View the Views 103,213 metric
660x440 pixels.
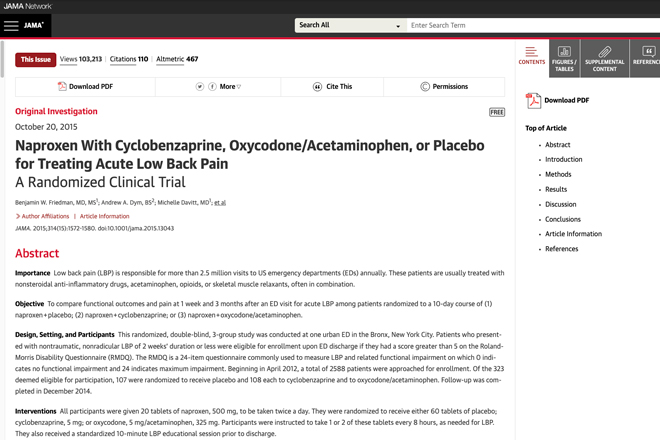click(x=81, y=59)
